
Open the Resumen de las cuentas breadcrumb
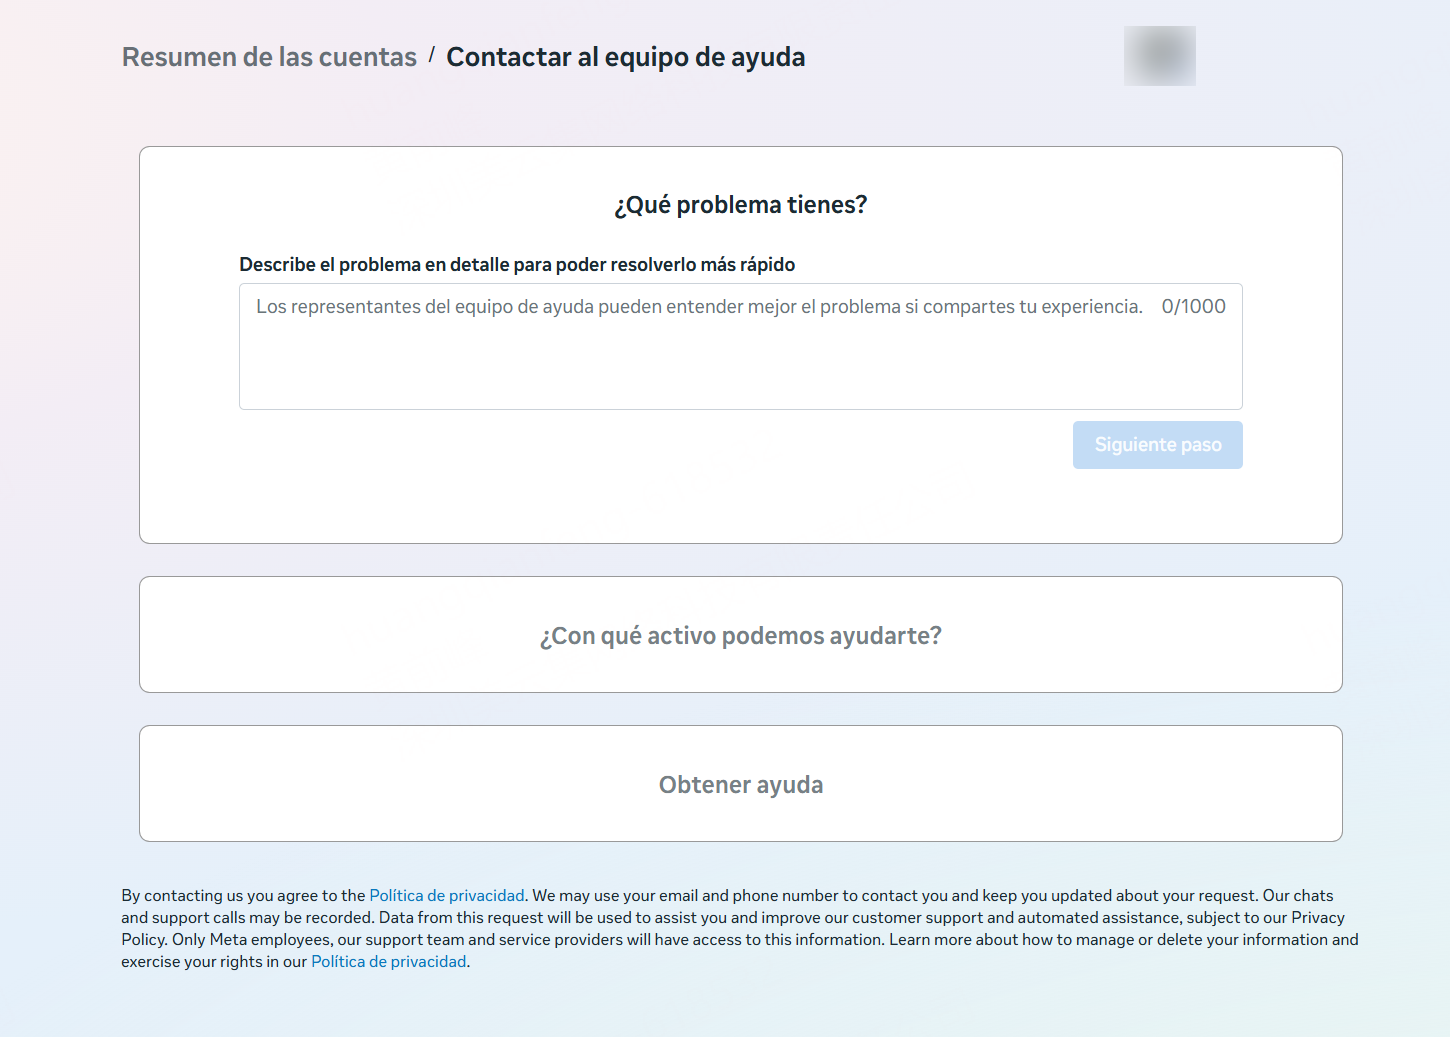click(x=269, y=57)
